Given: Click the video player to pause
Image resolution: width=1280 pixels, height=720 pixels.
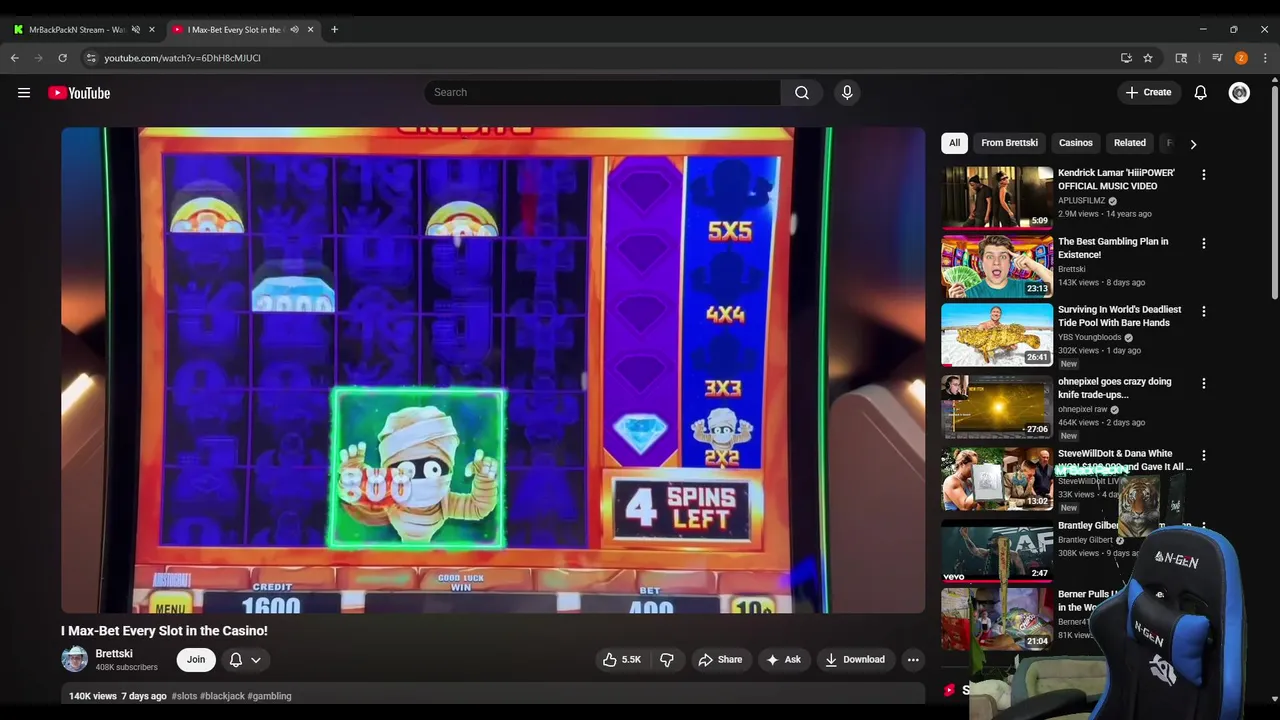Looking at the screenshot, I should pyautogui.click(x=493, y=370).
